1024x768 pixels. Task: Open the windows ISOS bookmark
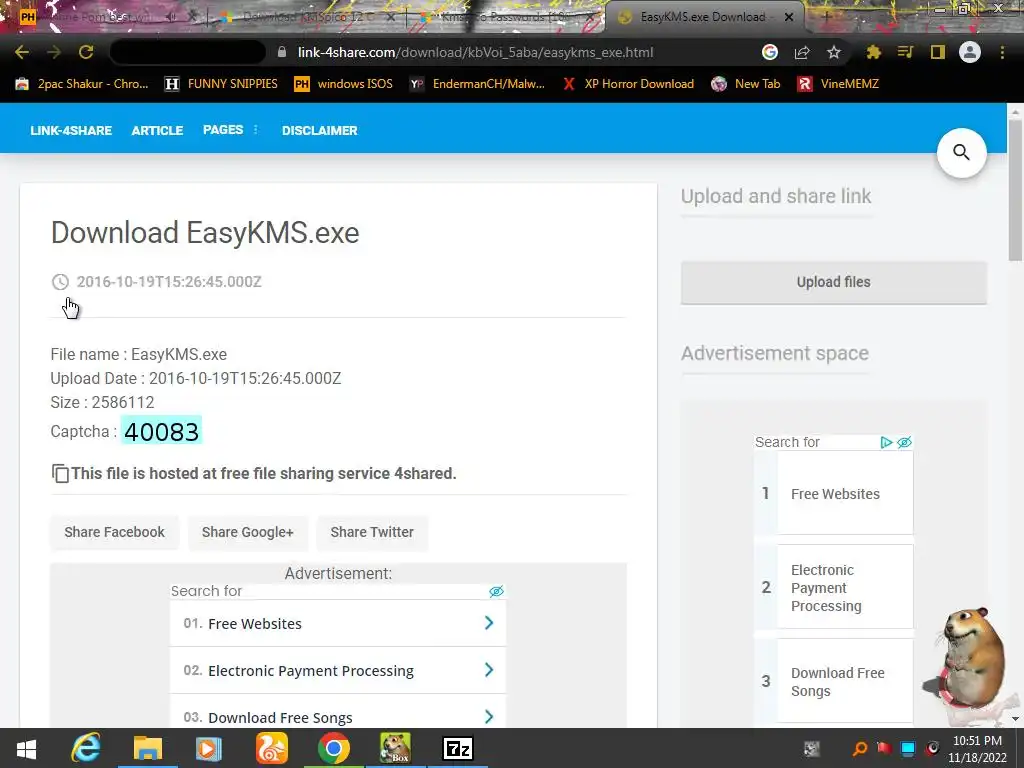[x=344, y=84]
